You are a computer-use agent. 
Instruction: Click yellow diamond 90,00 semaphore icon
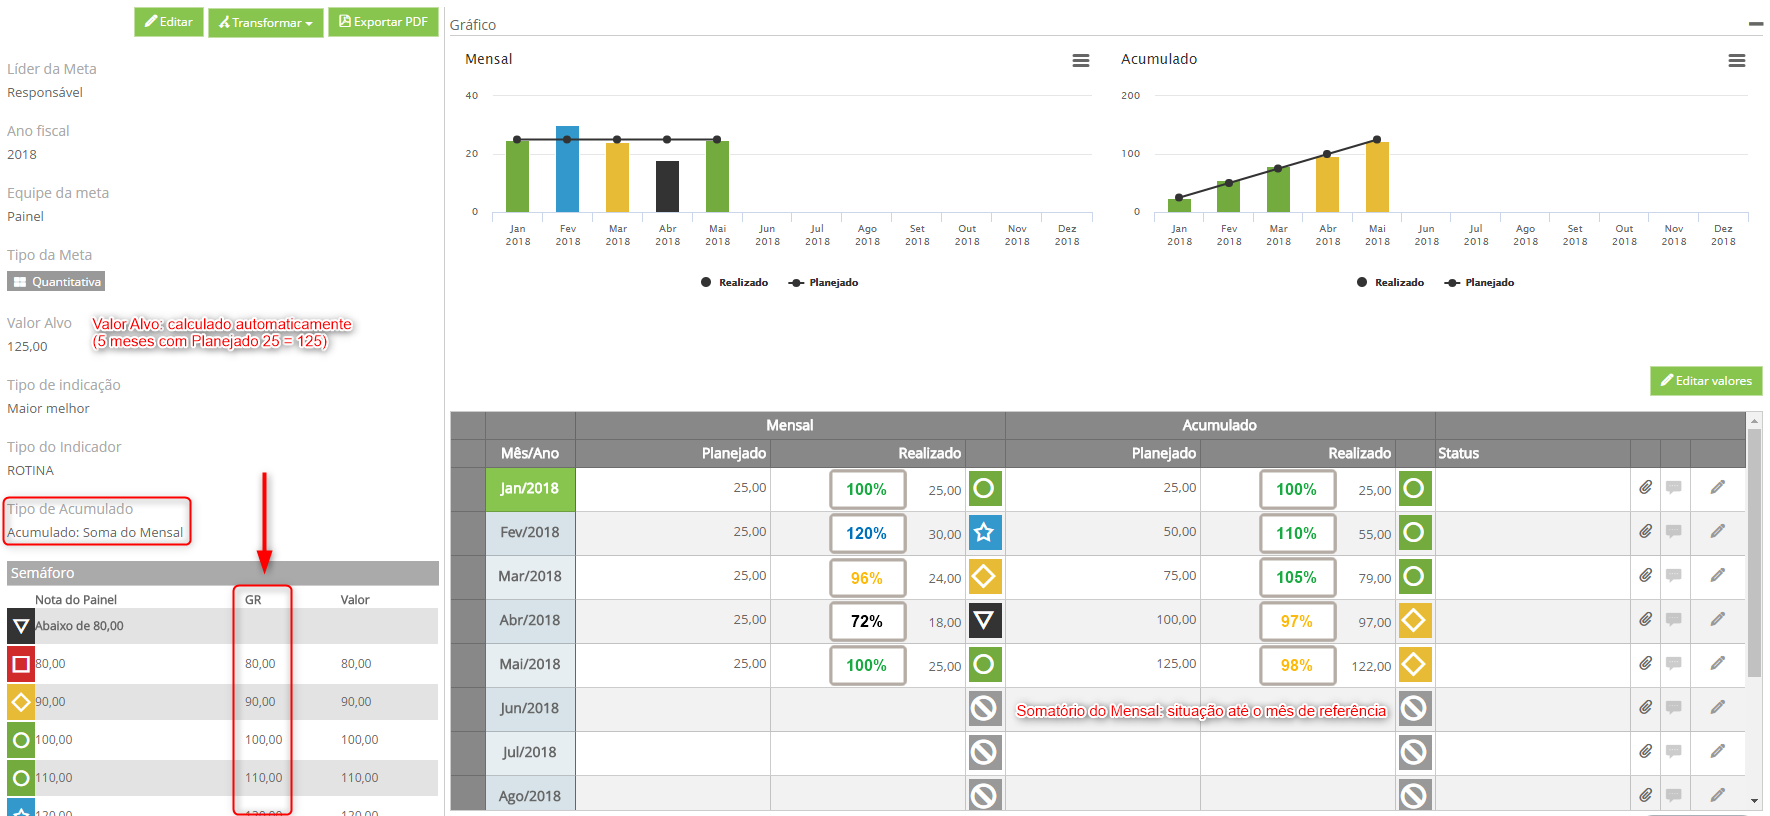[x=21, y=702]
